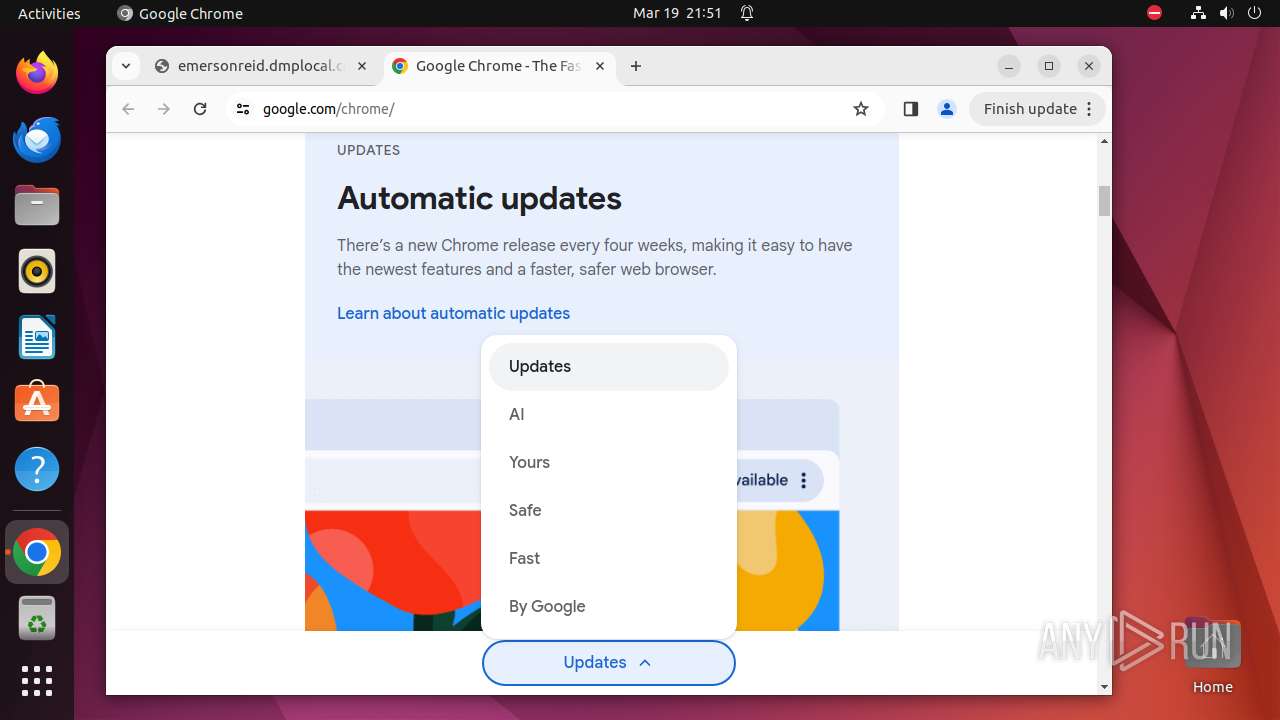Click the Automatic updates heading

(x=479, y=198)
